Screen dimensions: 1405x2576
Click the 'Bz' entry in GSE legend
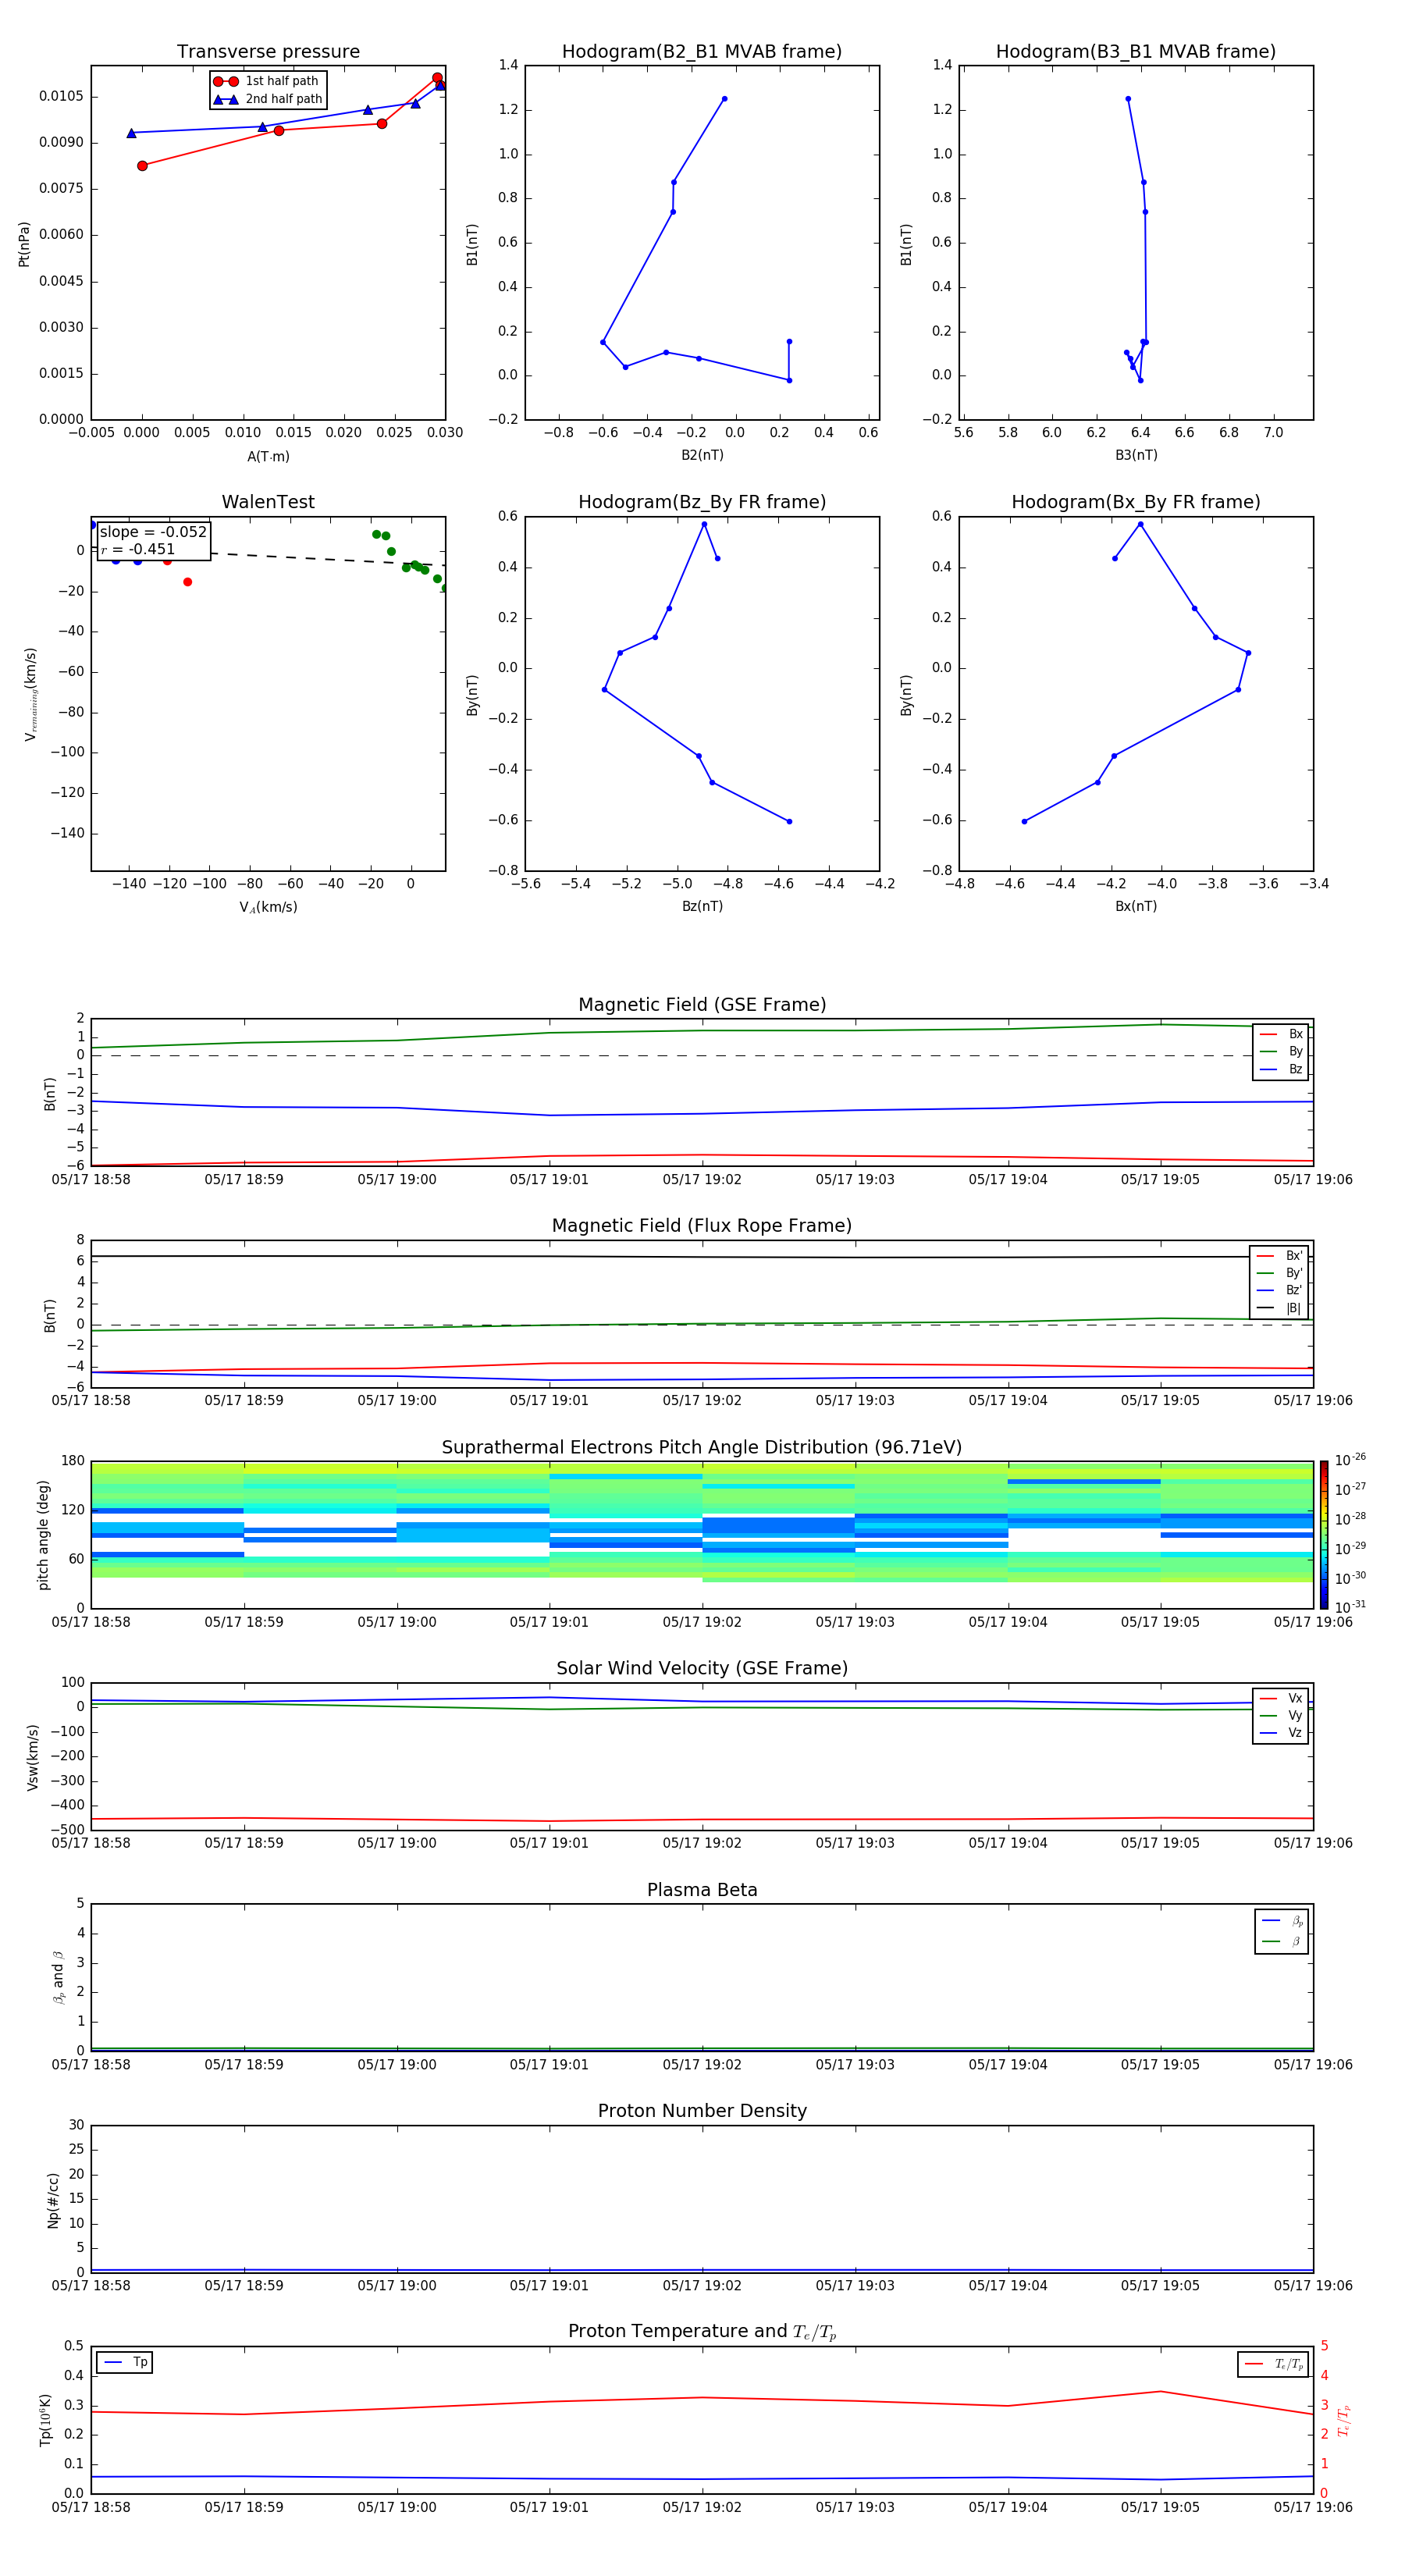(1282, 1069)
